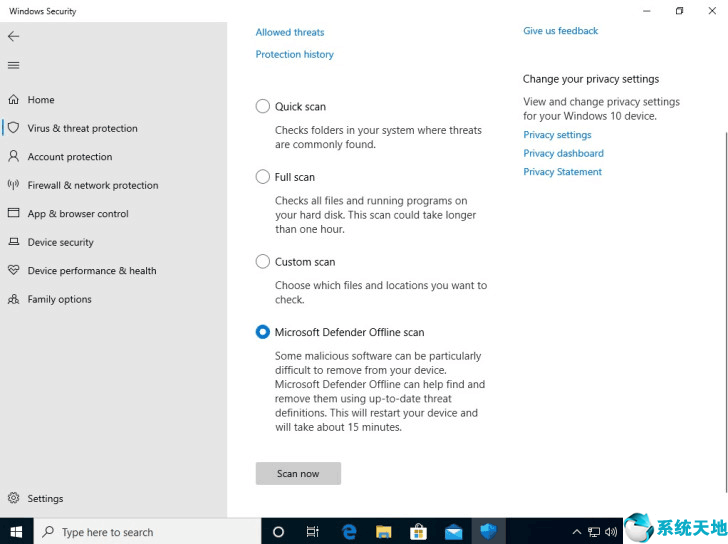Click the Custom scan label text

(x=305, y=262)
